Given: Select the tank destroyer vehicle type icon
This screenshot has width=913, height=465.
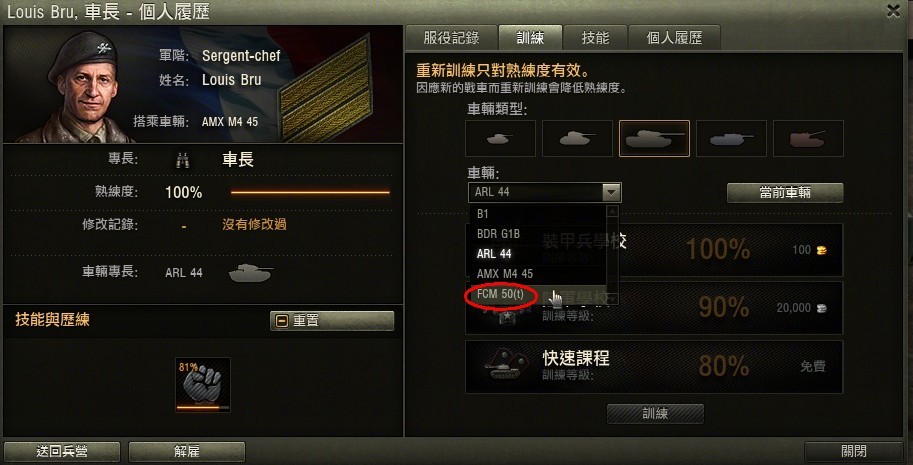Looking at the screenshot, I should coord(731,139).
